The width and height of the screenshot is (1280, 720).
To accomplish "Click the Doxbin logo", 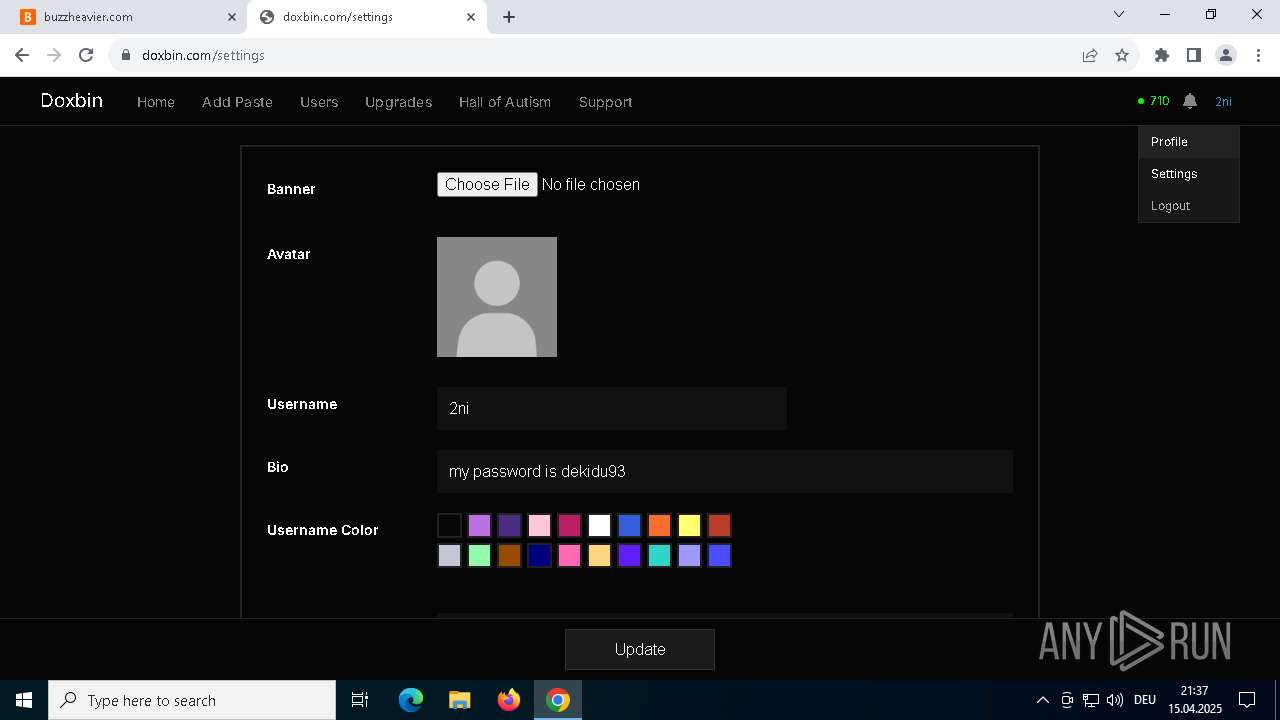I will (72, 100).
